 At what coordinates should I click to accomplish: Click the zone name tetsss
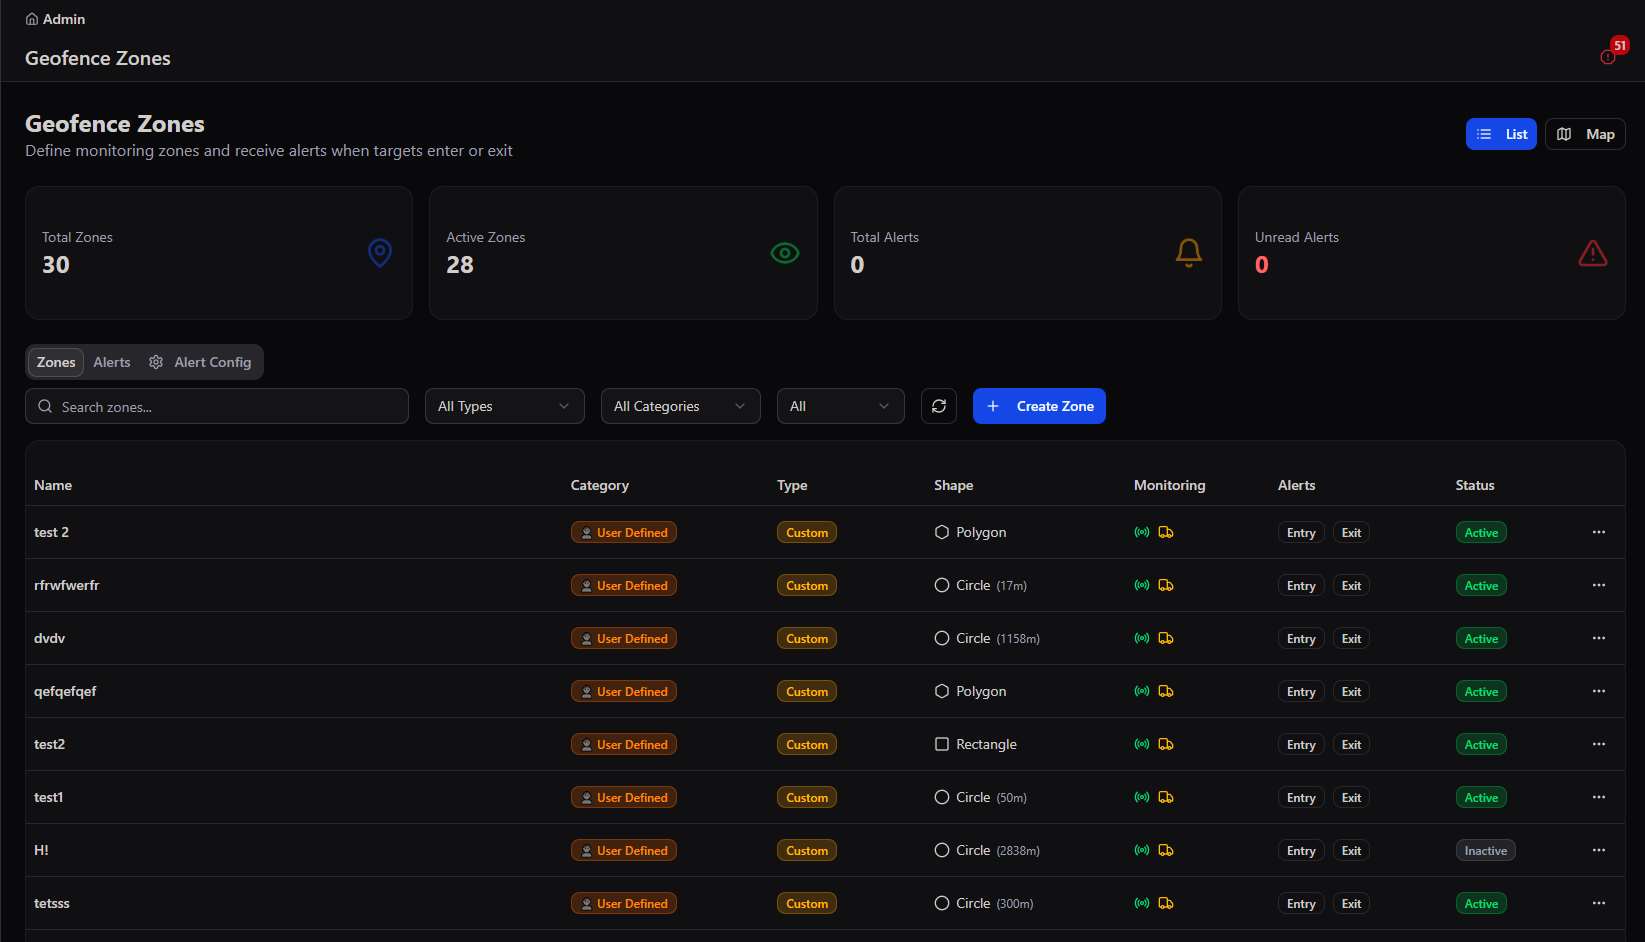pyautogui.click(x=52, y=903)
